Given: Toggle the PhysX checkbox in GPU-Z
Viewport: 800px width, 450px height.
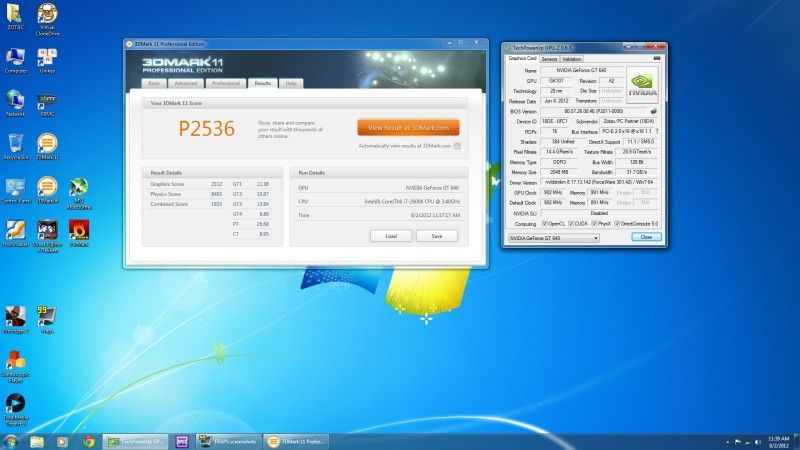Looking at the screenshot, I should 594,223.
